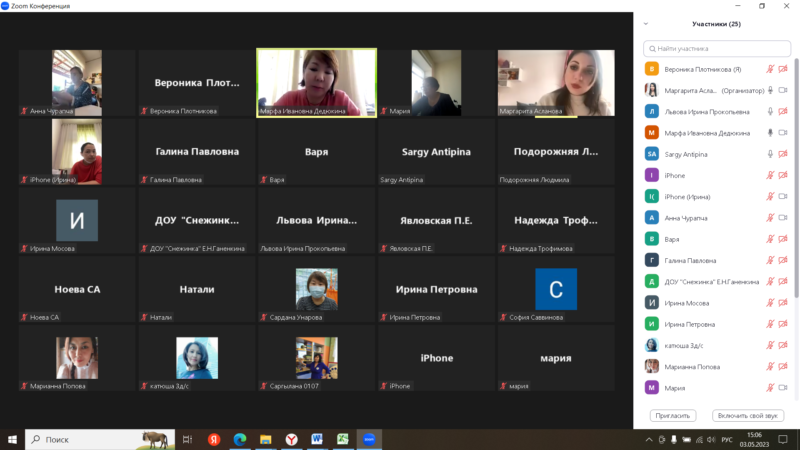Click Ирина Петровна's camera-off icon in list
The image size is (800, 450).
[783, 324]
